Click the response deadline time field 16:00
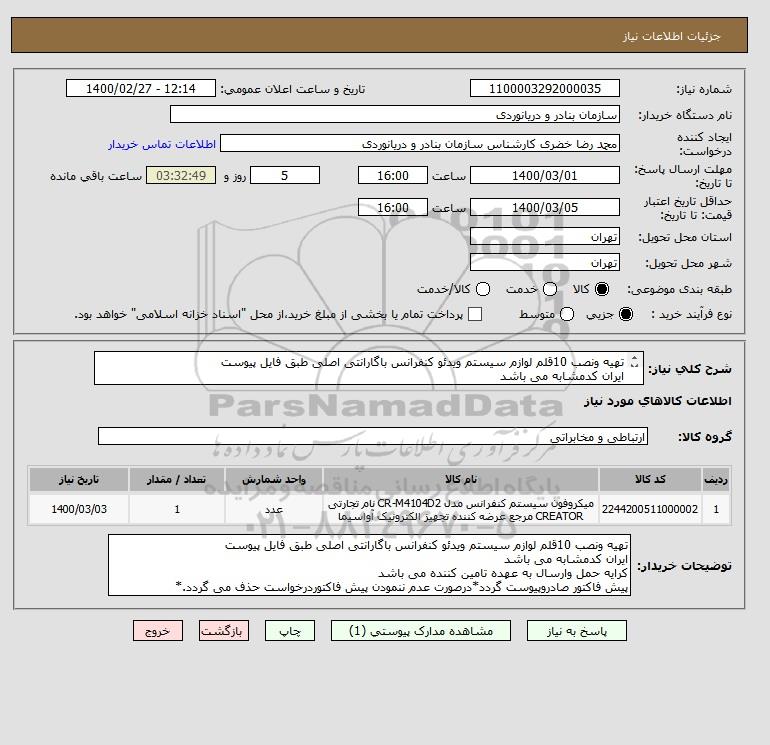770x745 pixels. pyautogui.click(x=393, y=175)
